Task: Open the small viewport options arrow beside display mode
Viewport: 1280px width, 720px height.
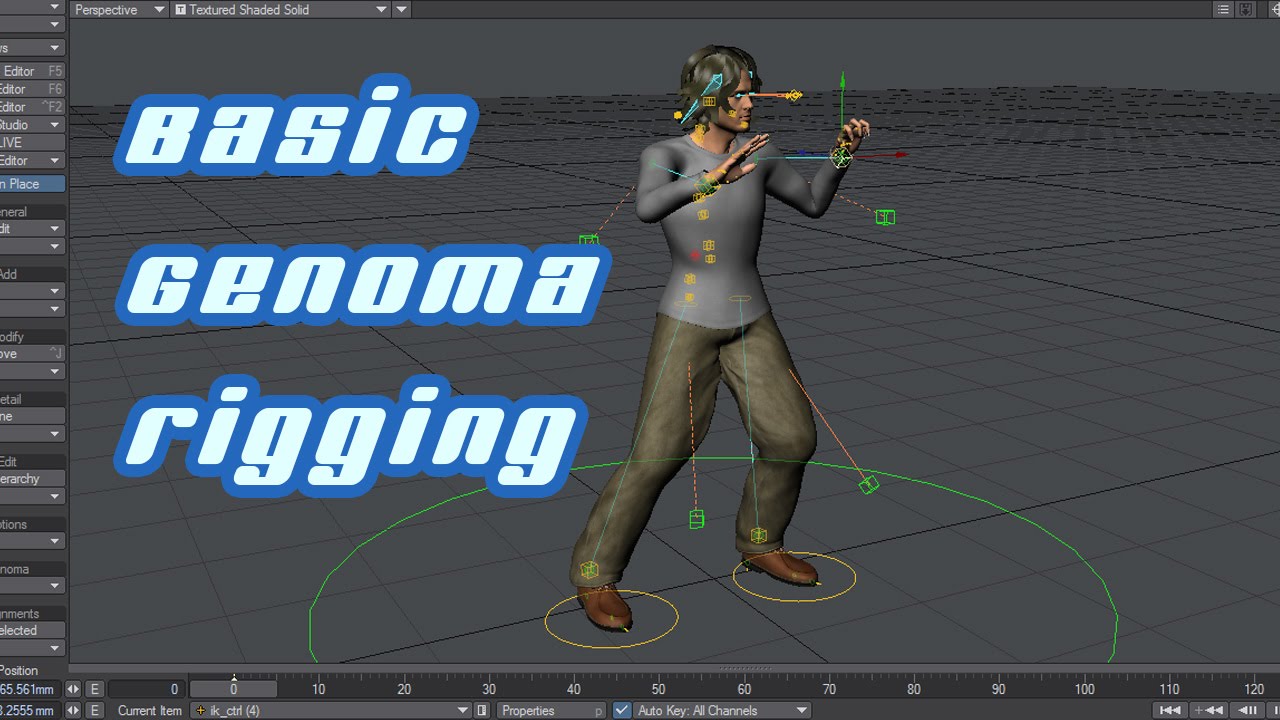Action: pos(401,10)
